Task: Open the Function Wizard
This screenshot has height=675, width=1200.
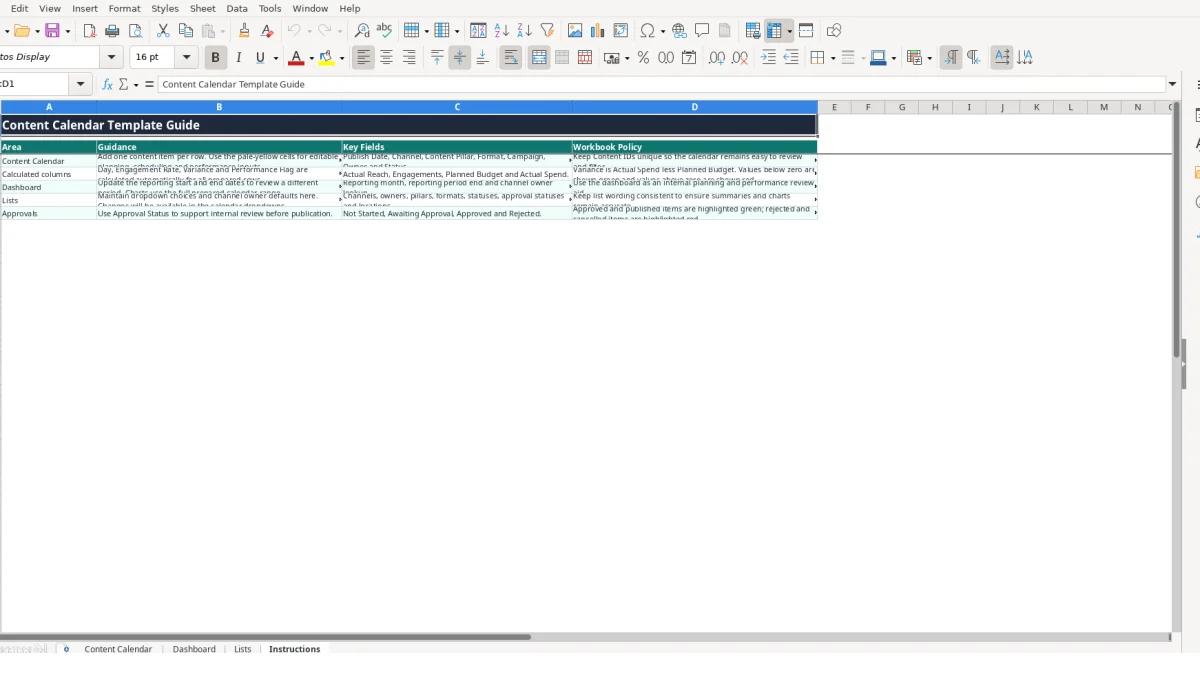Action: pyautogui.click(x=108, y=84)
